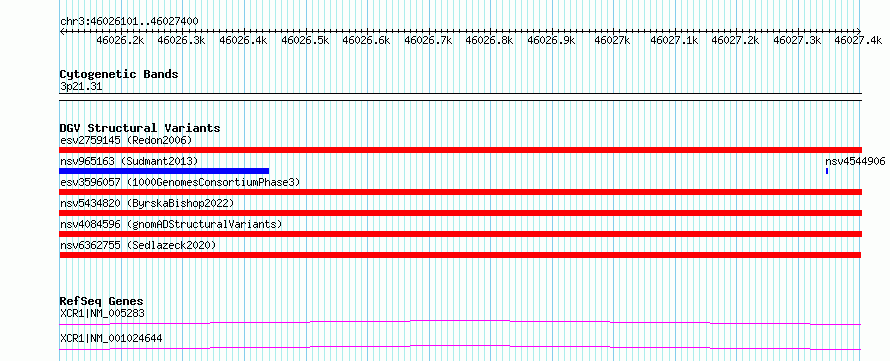890x361 pixels.
Task: Click the blue bar for nsv965163
Action: [x=164, y=171]
